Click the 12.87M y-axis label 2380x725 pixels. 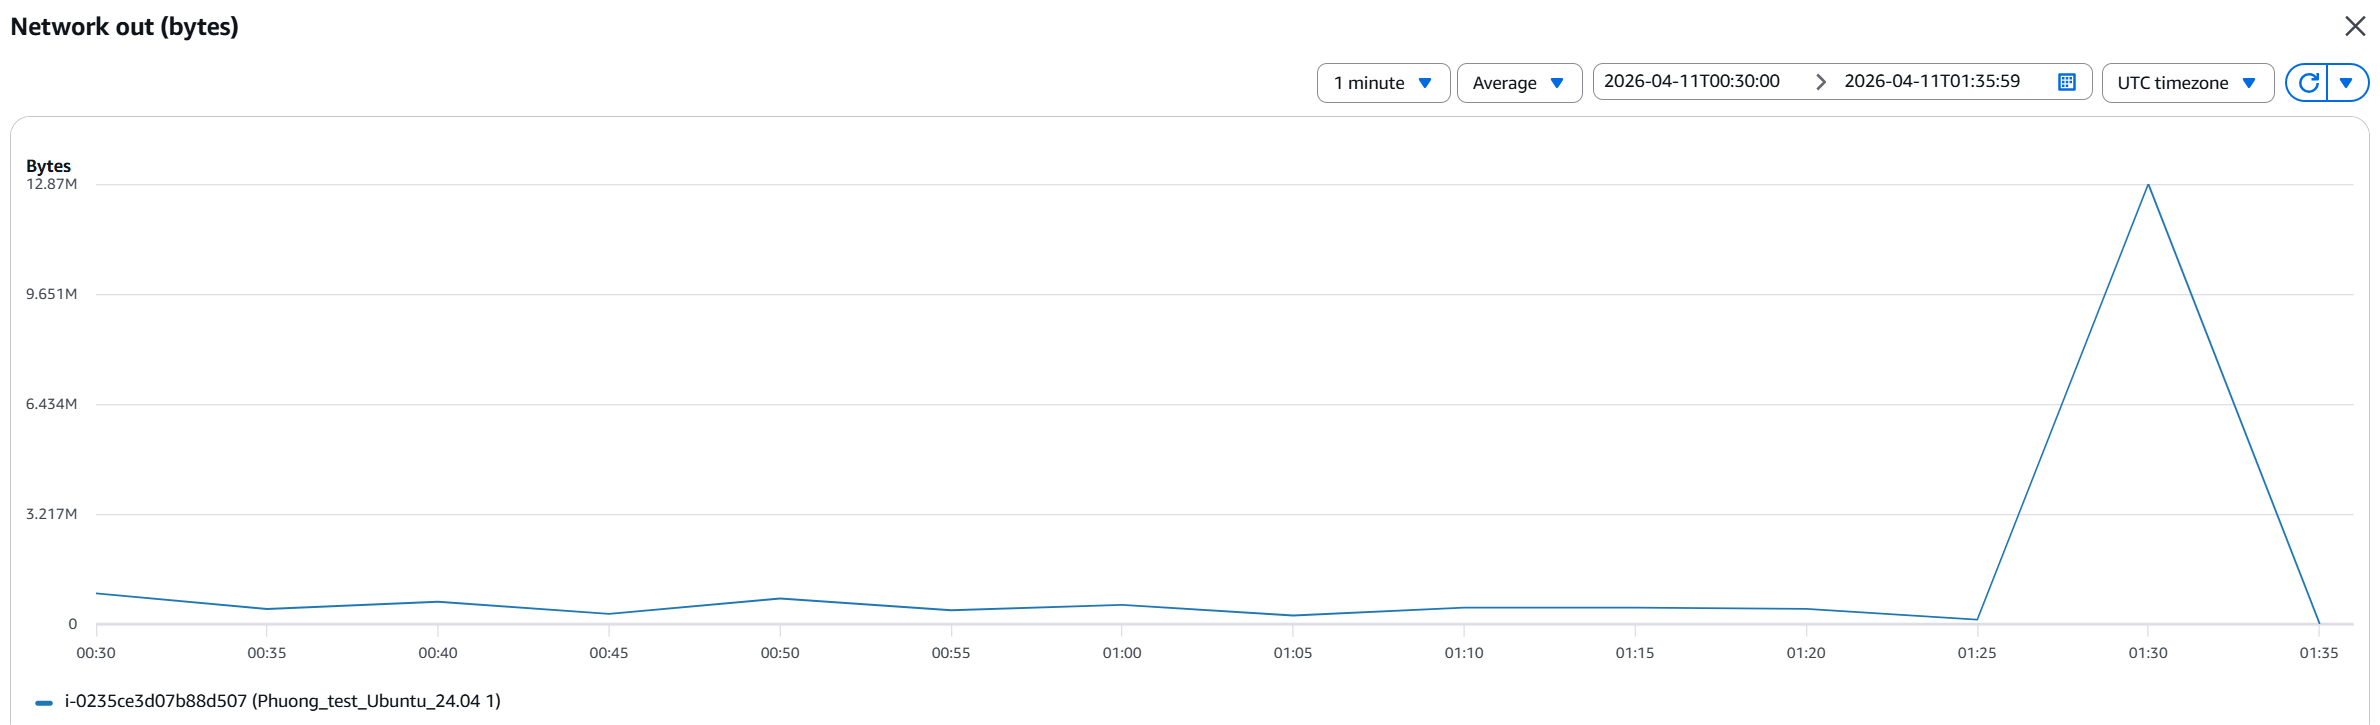click(x=51, y=184)
